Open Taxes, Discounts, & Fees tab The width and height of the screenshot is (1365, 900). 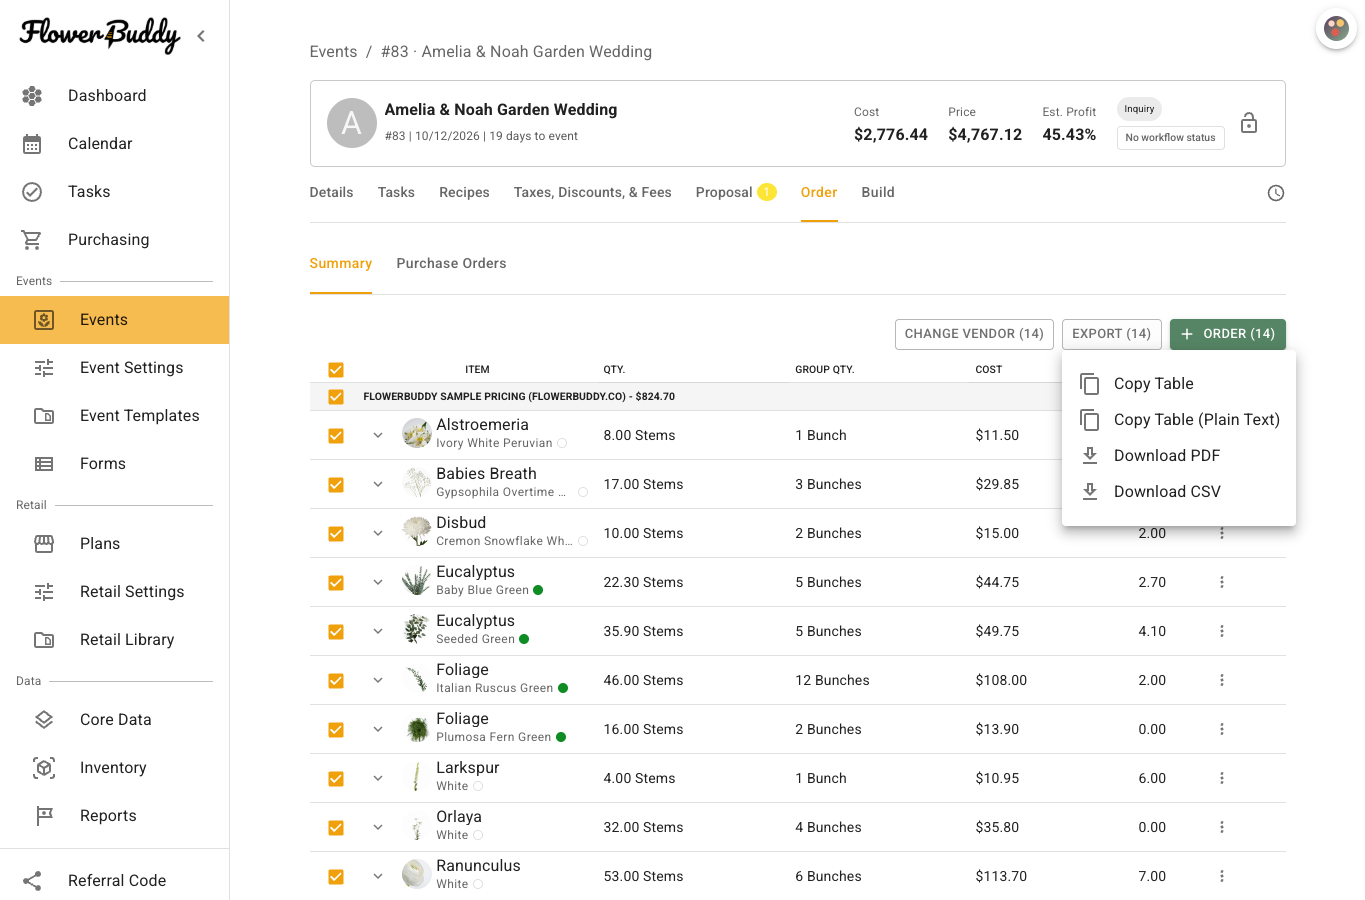(x=592, y=192)
